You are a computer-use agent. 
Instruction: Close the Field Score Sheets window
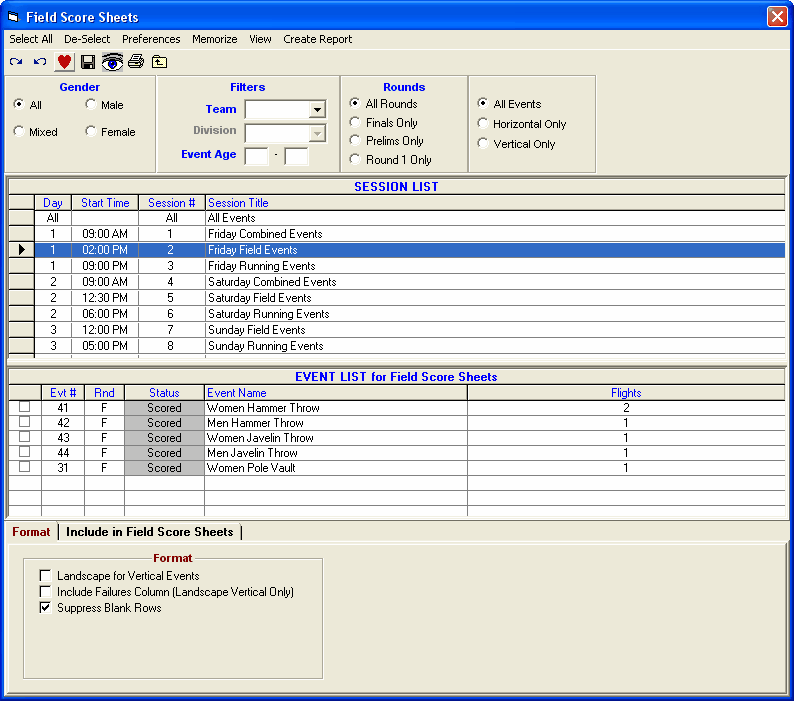pos(777,16)
